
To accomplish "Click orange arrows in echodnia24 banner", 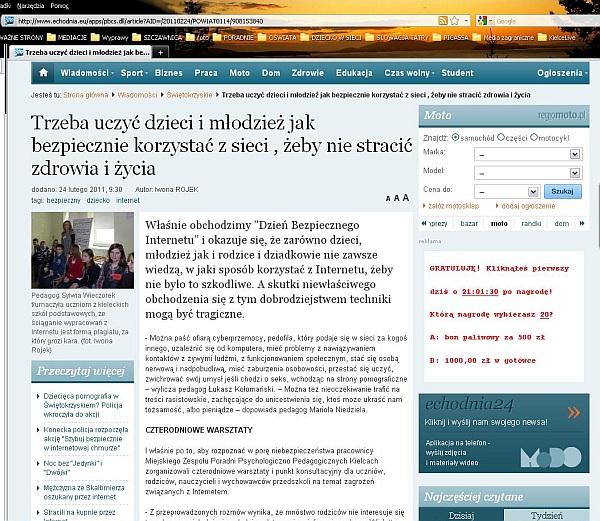I will pyautogui.click(x=574, y=412).
